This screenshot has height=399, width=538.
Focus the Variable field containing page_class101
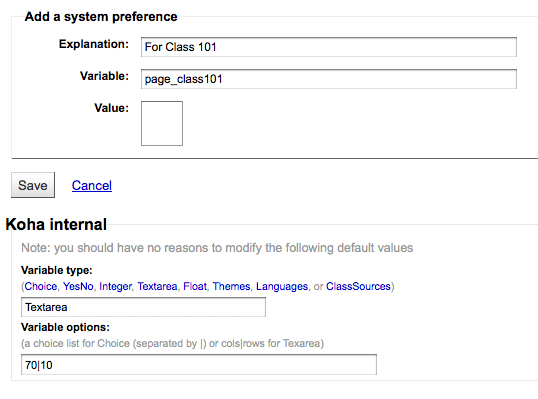(x=329, y=79)
